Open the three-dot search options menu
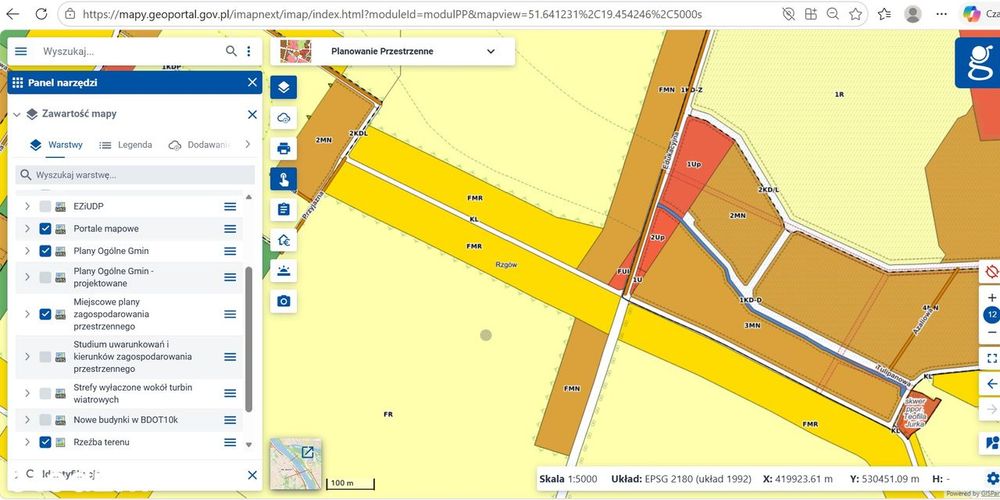The width and height of the screenshot is (1000, 500). [249, 51]
